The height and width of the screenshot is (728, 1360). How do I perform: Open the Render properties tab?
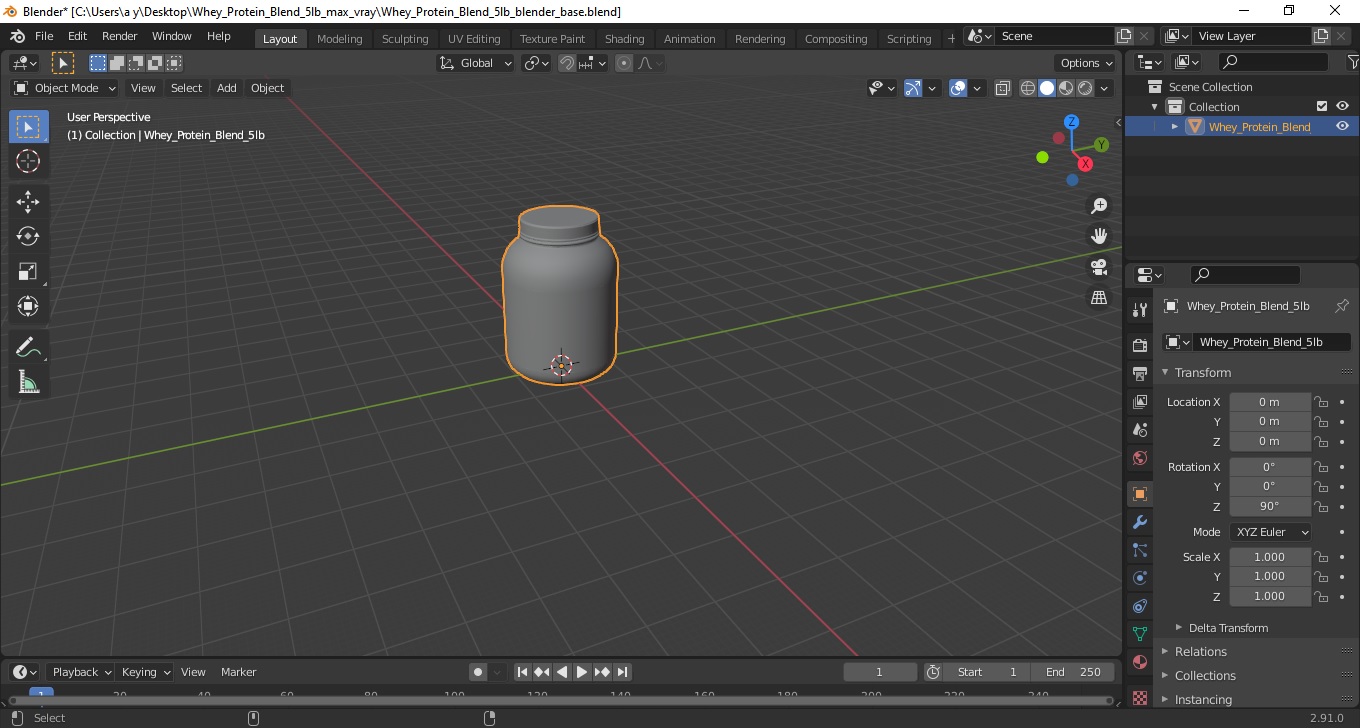[1139, 346]
